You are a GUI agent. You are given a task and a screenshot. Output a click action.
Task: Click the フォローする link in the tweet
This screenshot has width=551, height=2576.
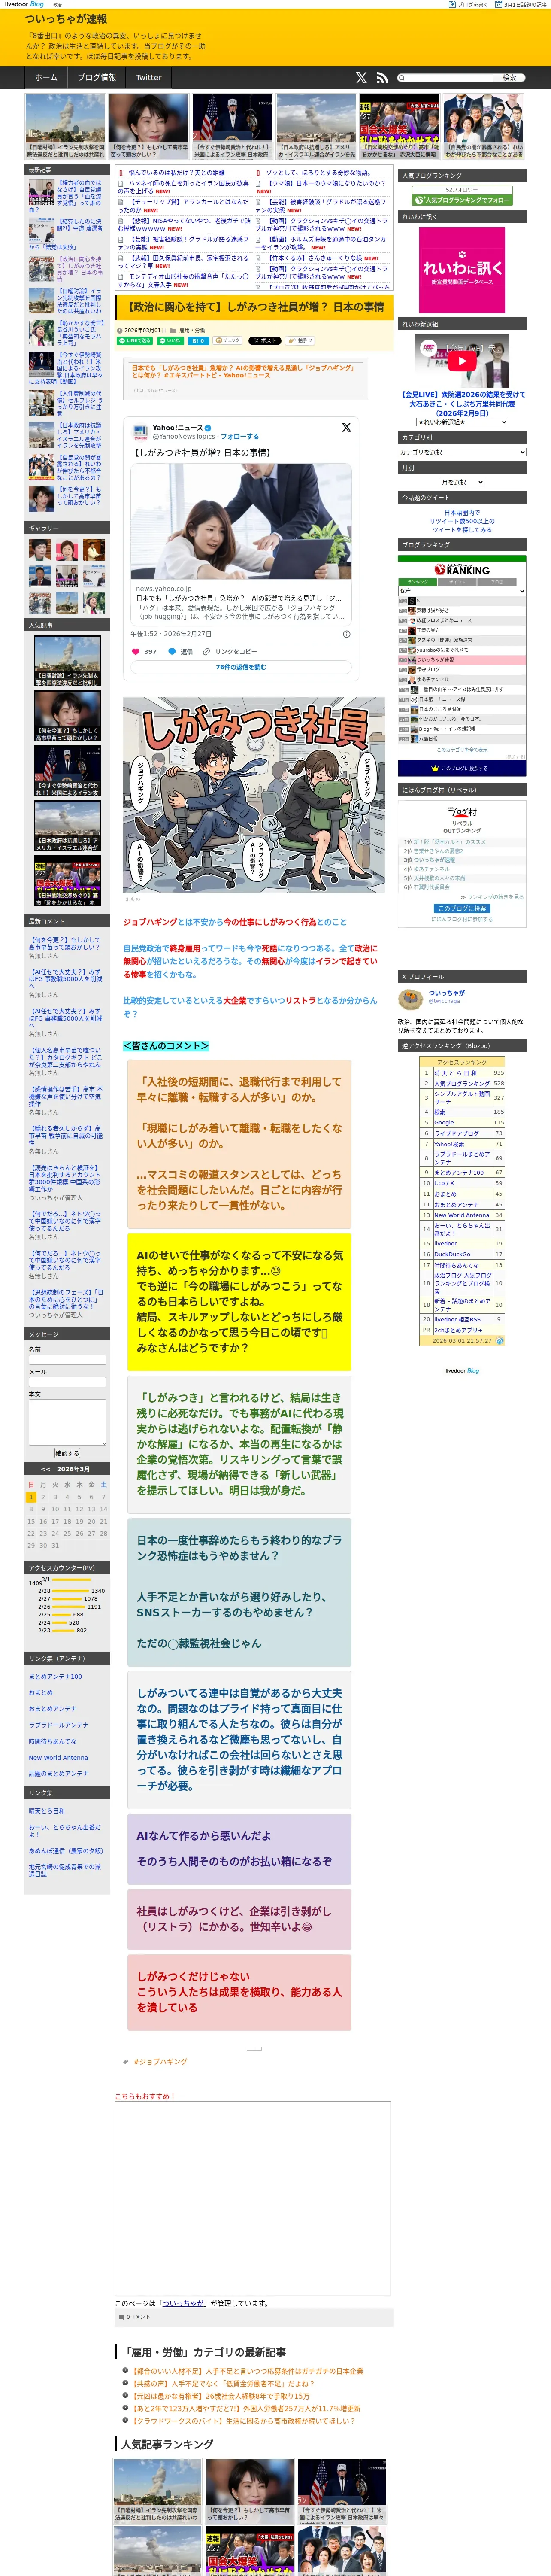coord(240,436)
